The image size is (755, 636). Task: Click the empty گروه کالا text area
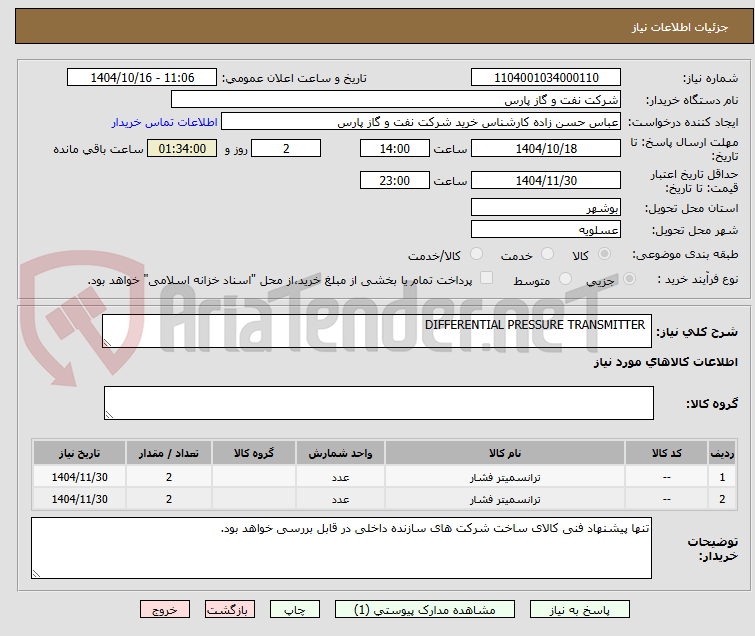point(379,403)
